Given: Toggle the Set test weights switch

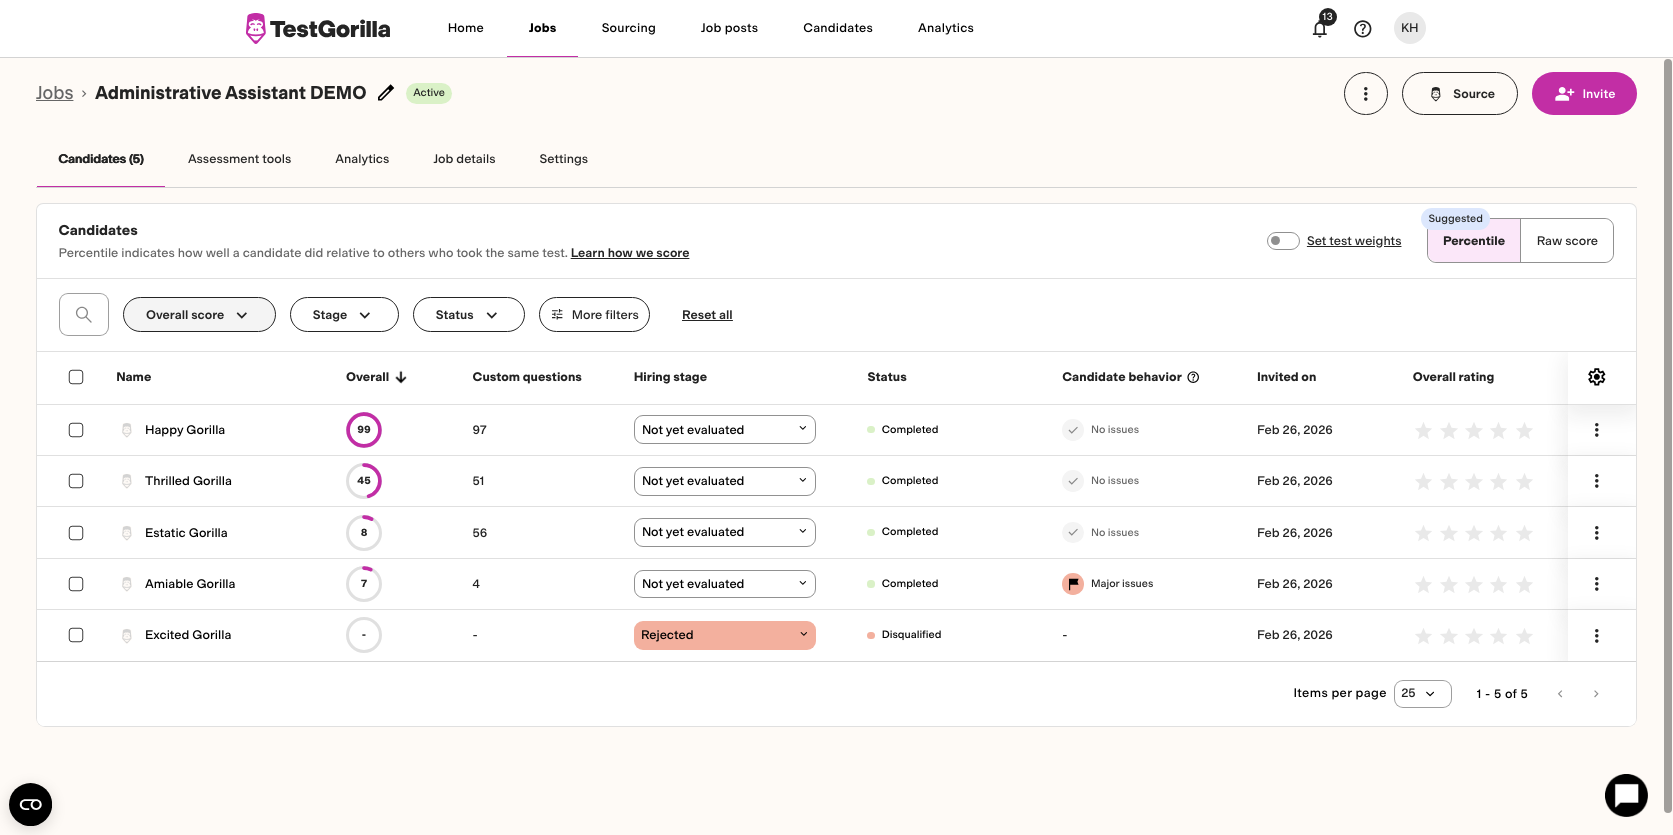Looking at the screenshot, I should coord(1282,241).
